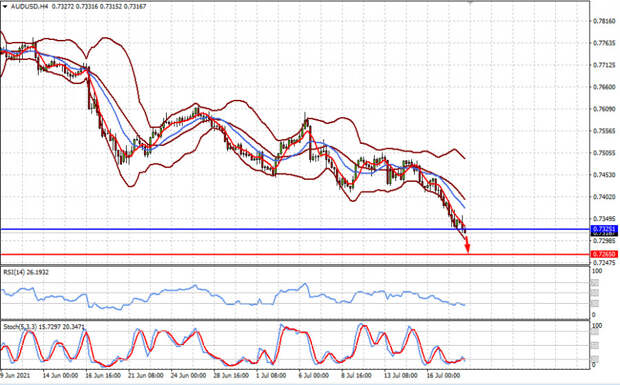The width and height of the screenshot is (620, 385).
Task: Click the 28 Jun 16:00 time label
Action: point(231,375)
